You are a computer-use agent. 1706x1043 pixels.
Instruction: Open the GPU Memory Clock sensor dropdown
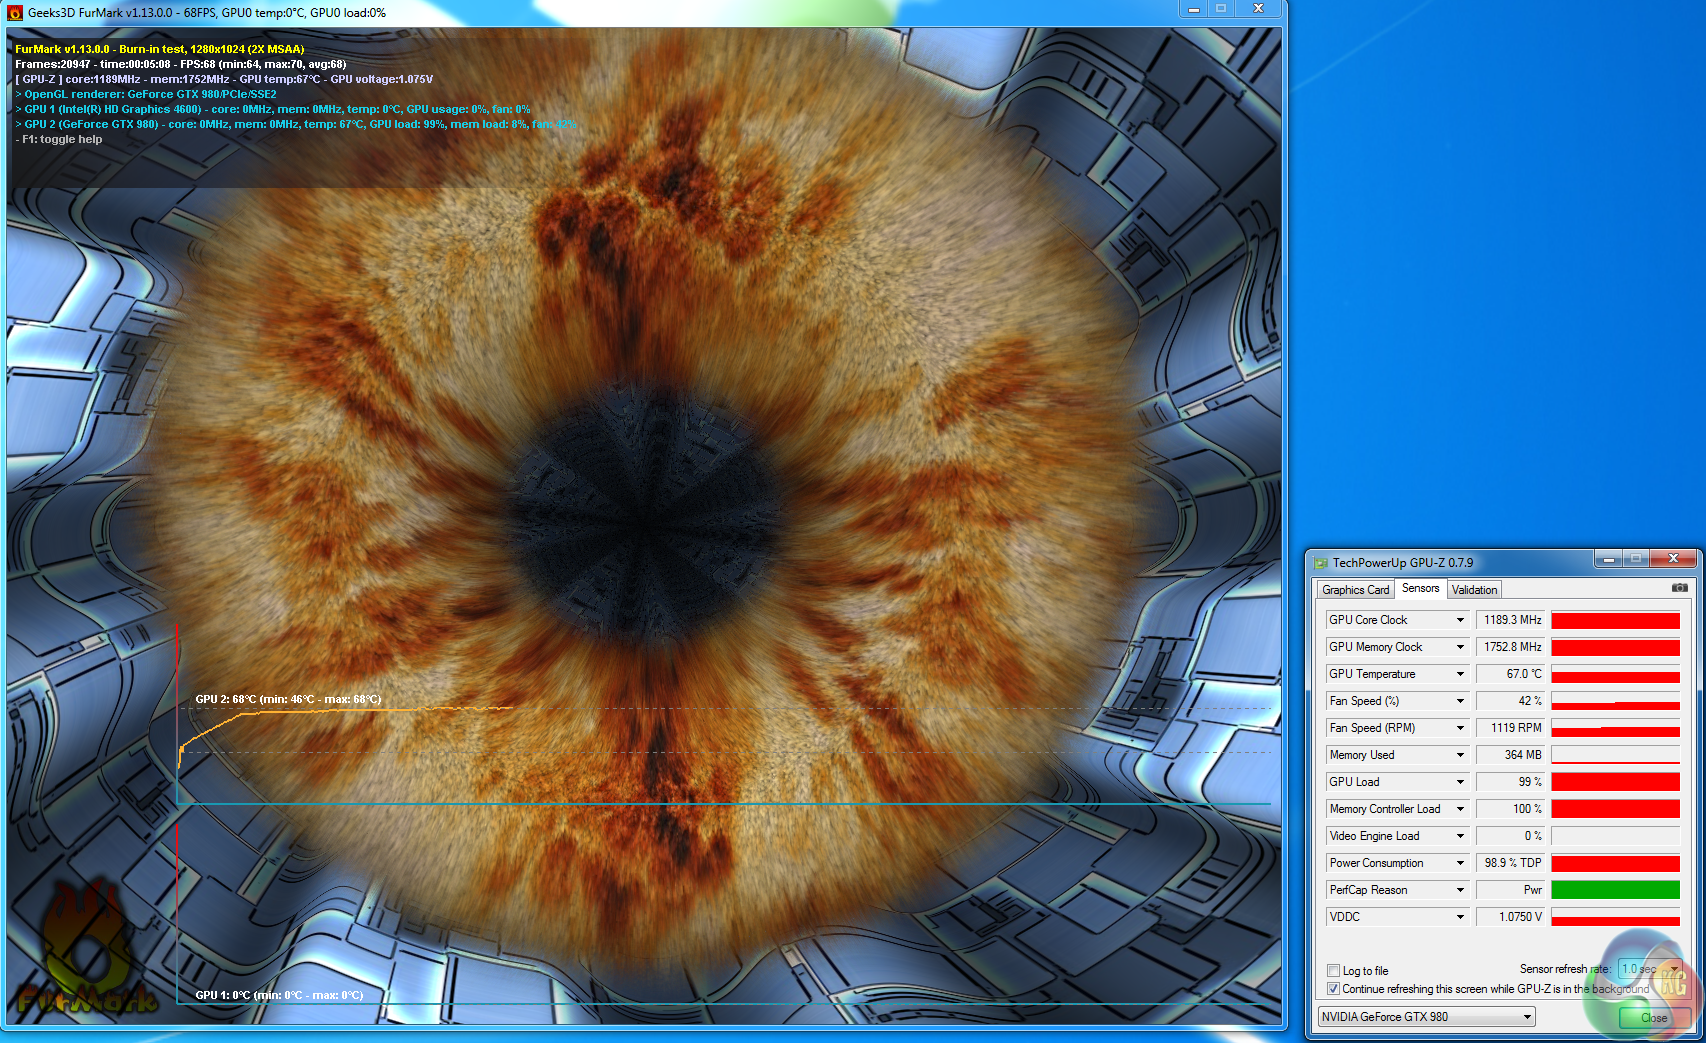click(x=1460, y=647)
